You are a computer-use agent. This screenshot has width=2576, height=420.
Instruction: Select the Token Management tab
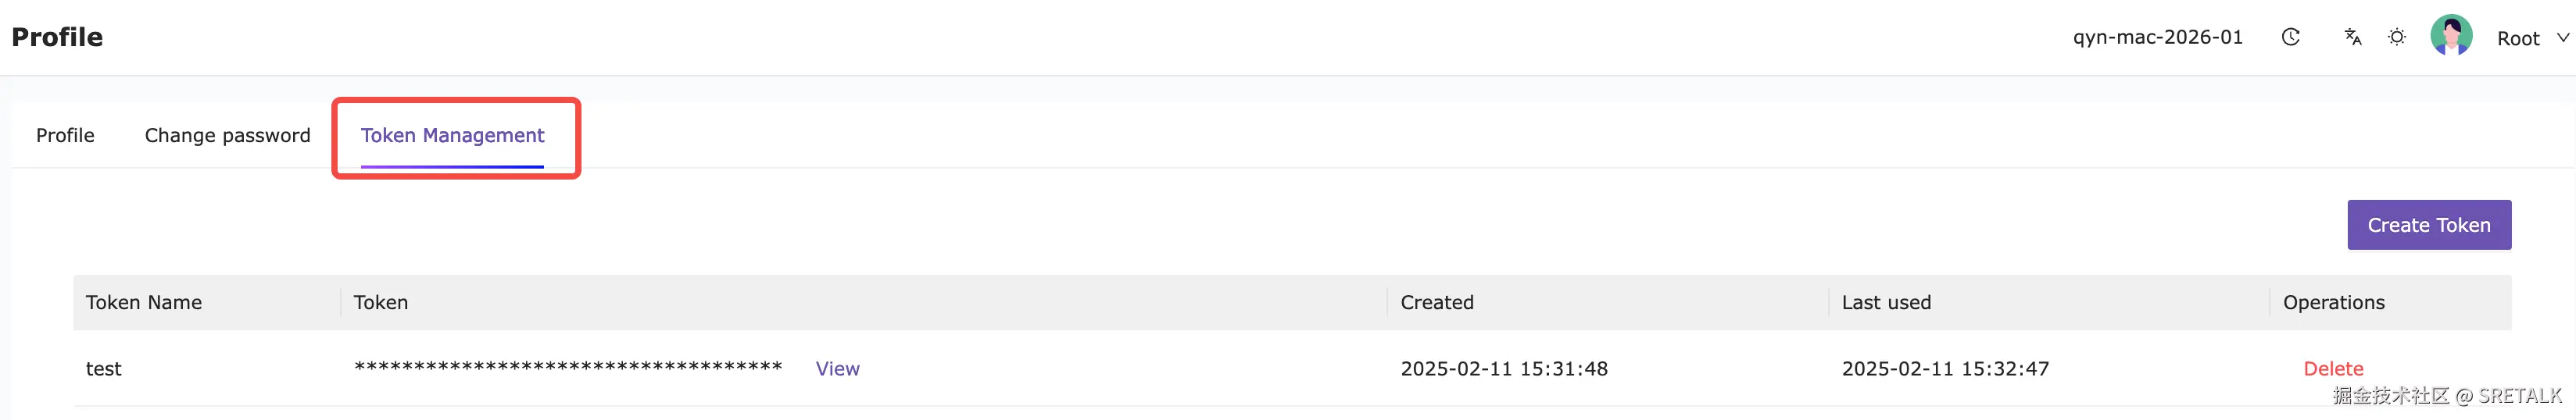click(x=452, y=135)
